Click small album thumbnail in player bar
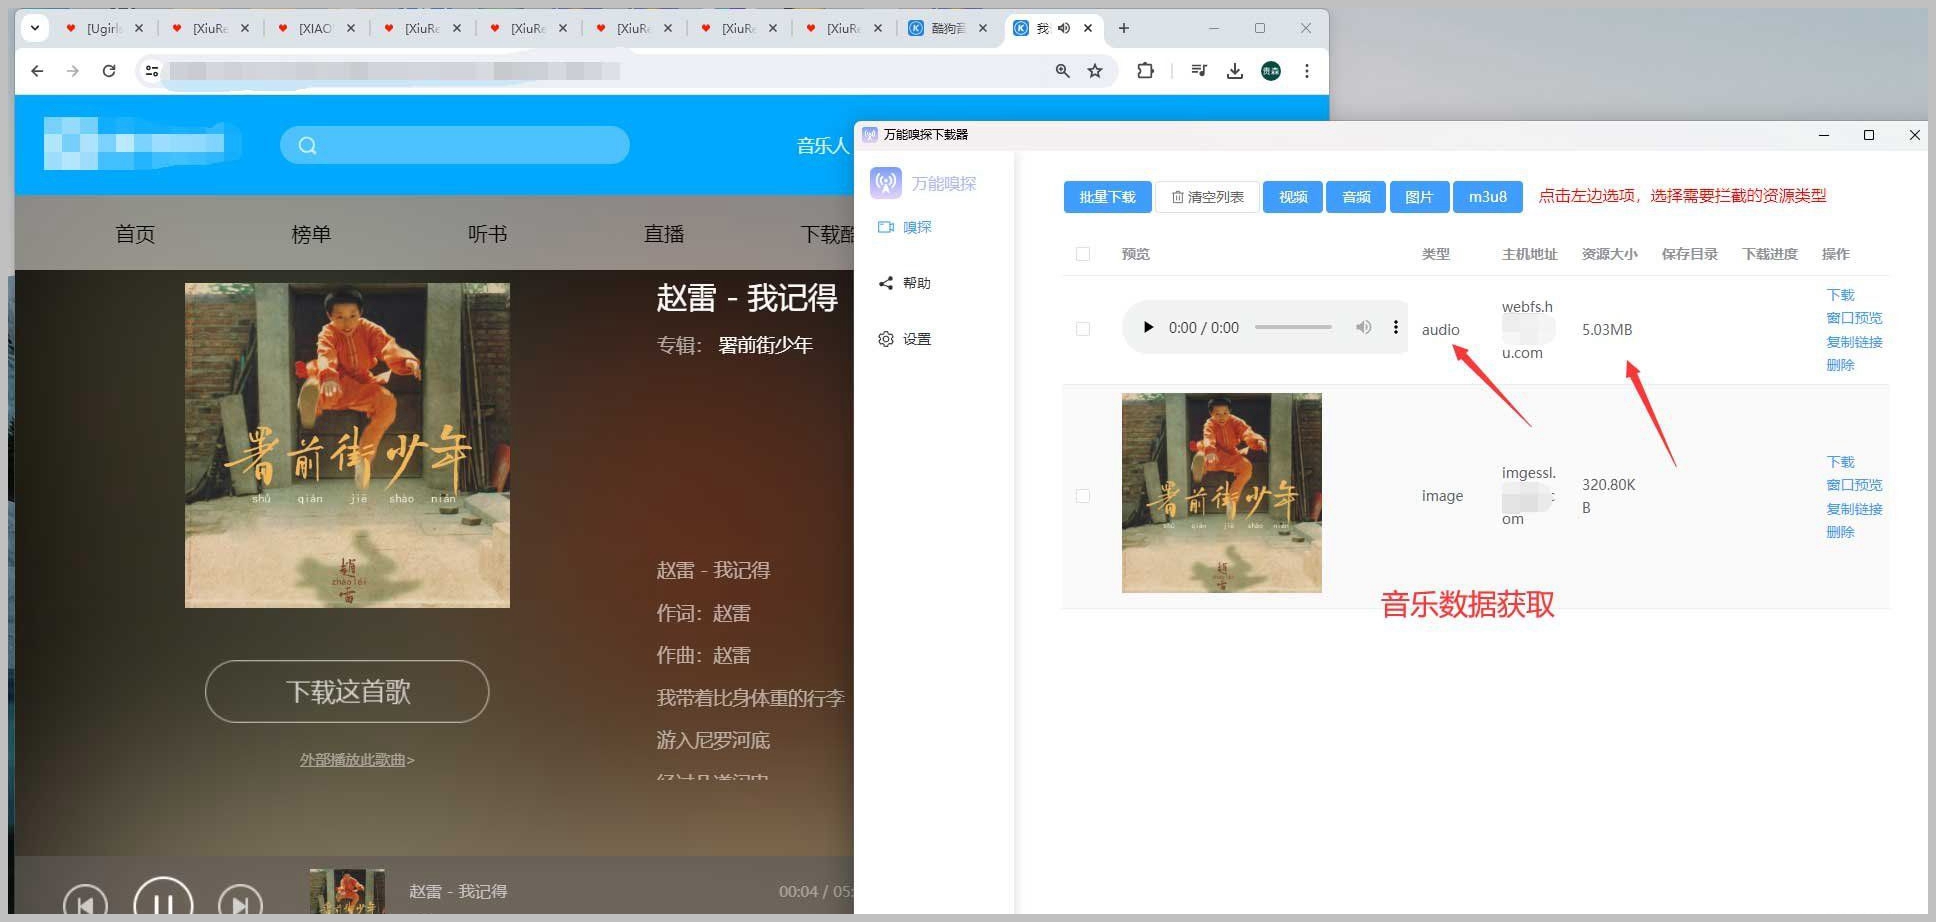Image resolution: width=1936 pixels, height=922 pixels. (x=347, y=892)
